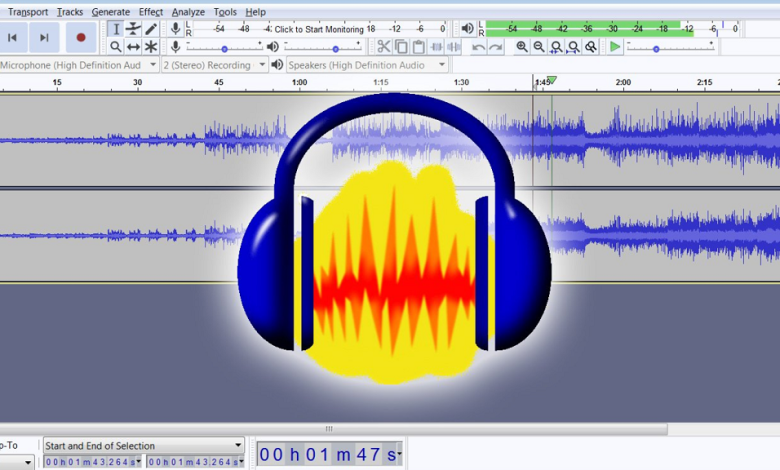Click the recording volume slider
The width and height of the screenshot is (780, 470).
pyautogui.click(x=224, y=47)
